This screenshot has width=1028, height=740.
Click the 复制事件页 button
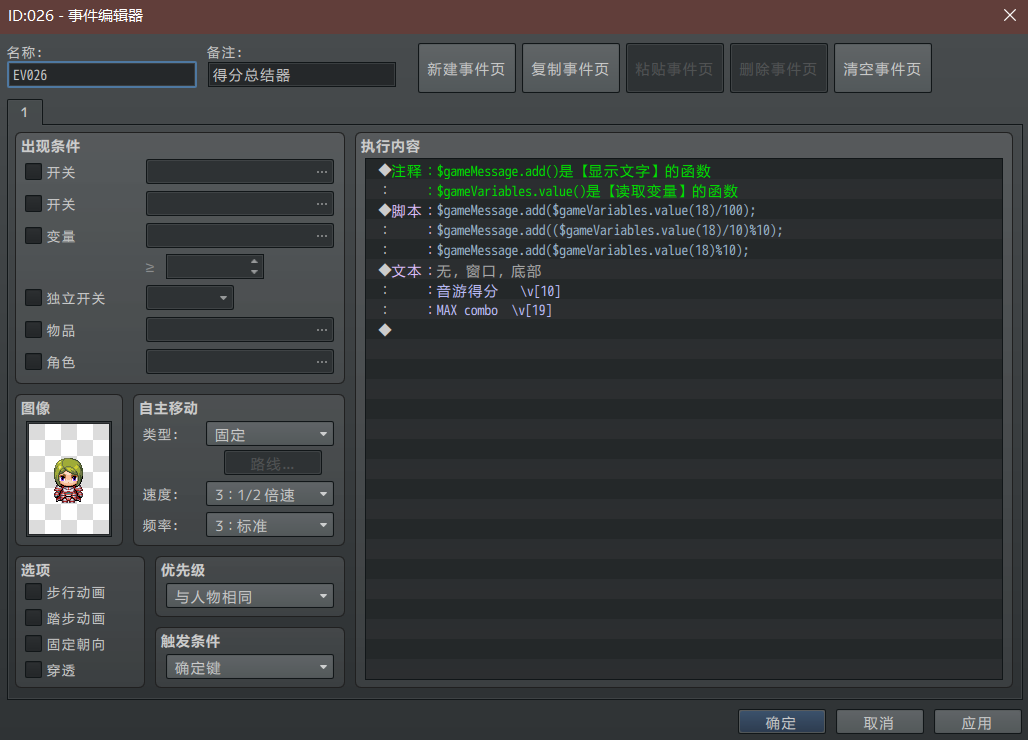click(570, 68)
